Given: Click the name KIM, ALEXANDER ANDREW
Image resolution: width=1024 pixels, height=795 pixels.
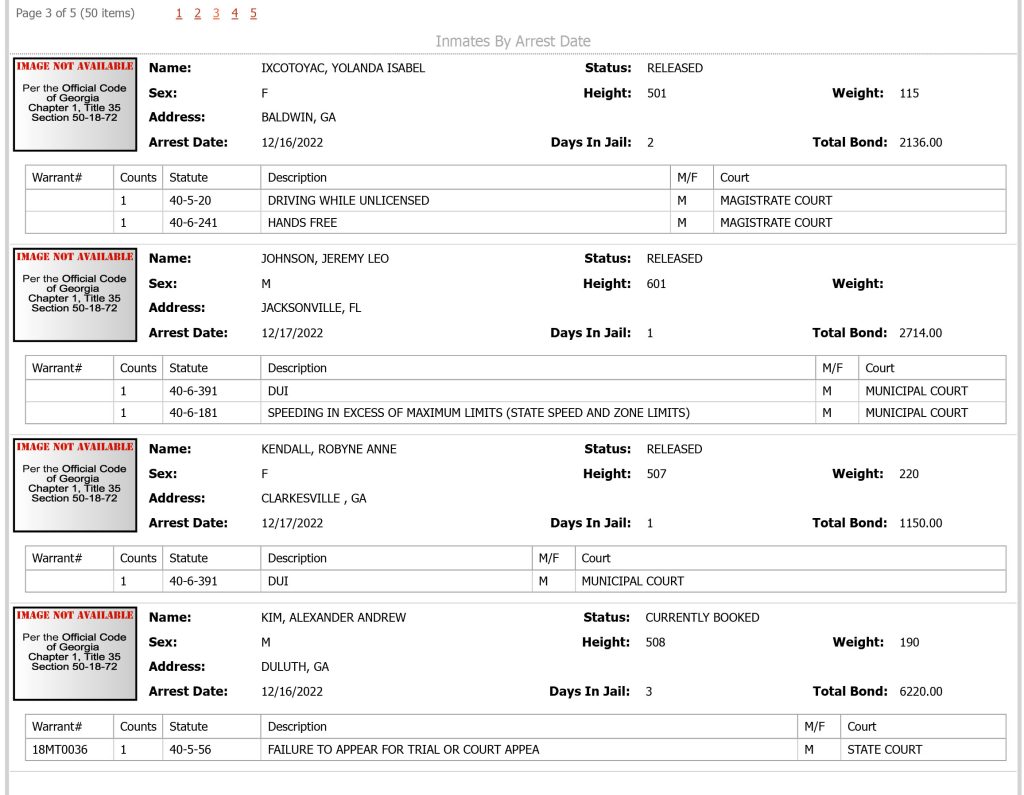Looking at the screenshot, I should (x=334, y=617).
